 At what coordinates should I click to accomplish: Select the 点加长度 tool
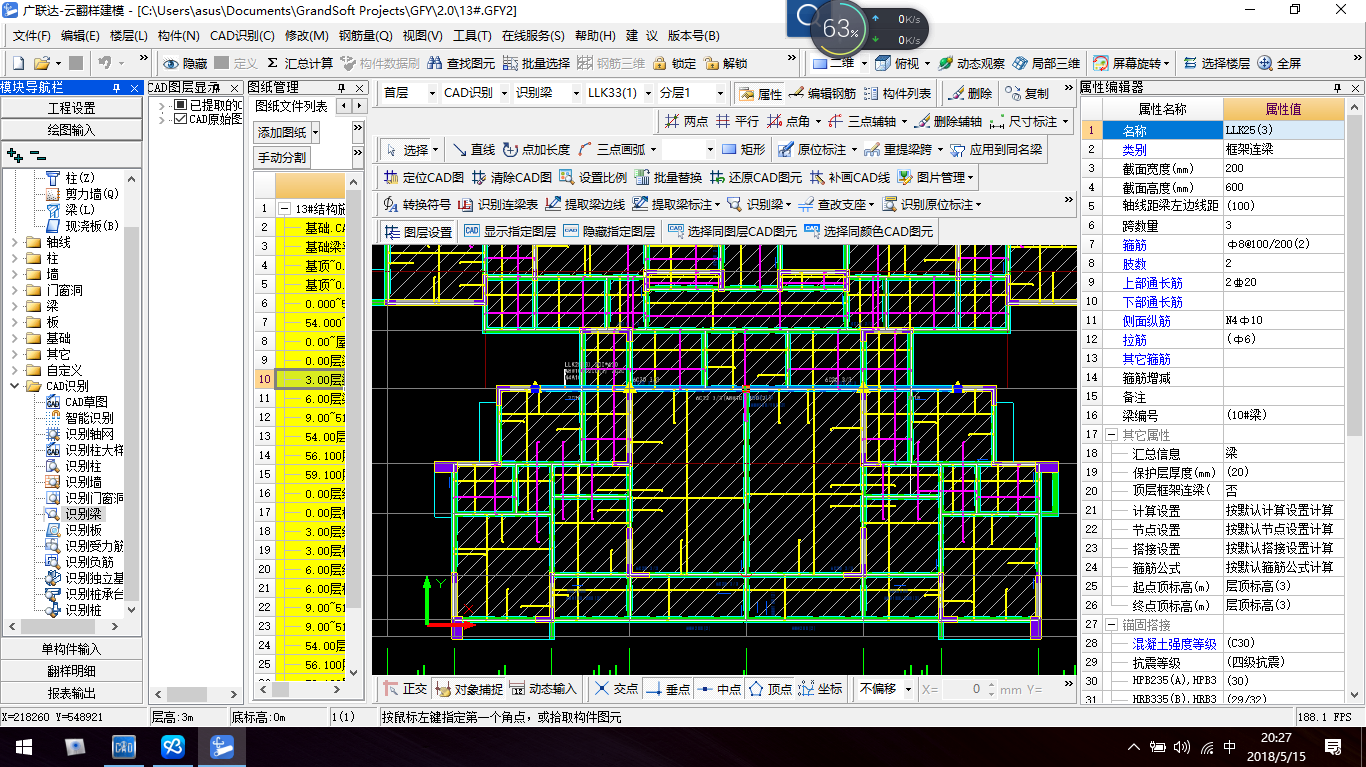point(536,150)
